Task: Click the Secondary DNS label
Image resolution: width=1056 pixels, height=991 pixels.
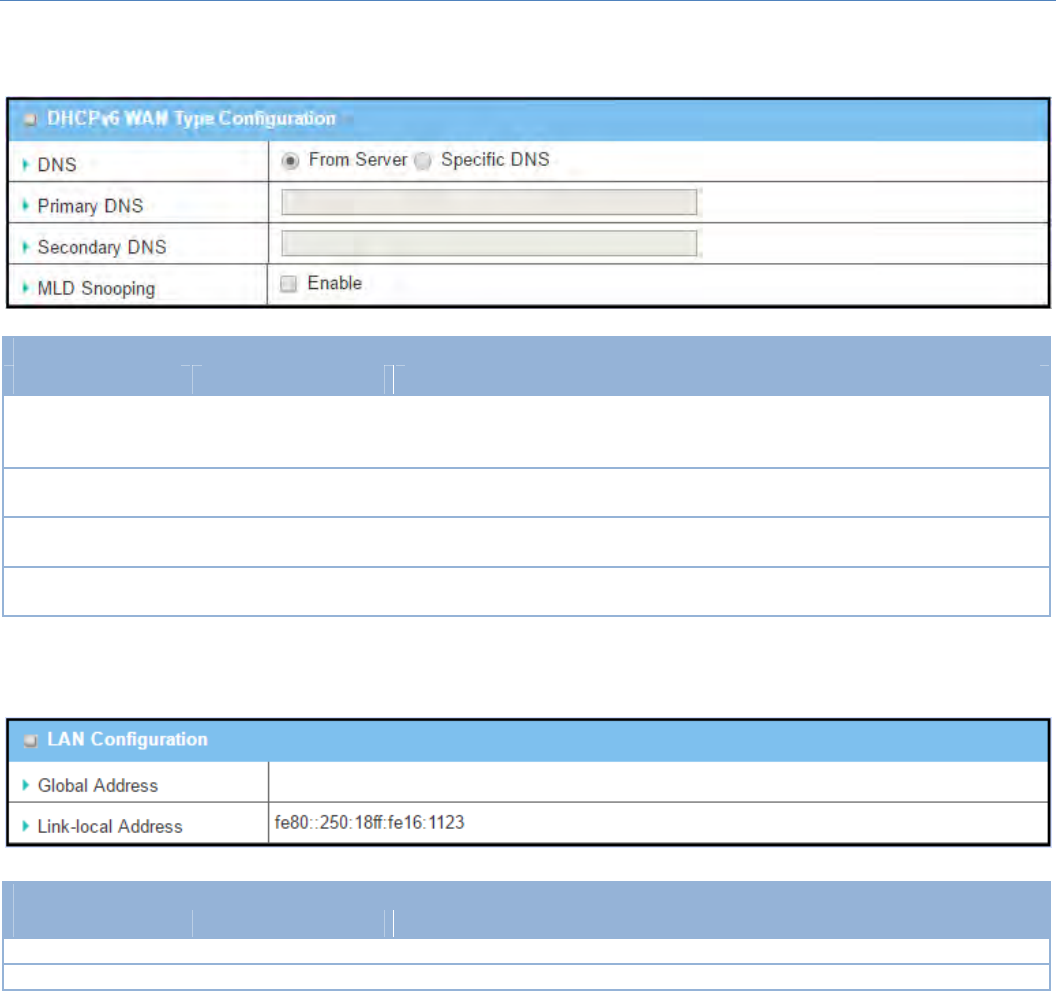Action: (x=102, y=247)
